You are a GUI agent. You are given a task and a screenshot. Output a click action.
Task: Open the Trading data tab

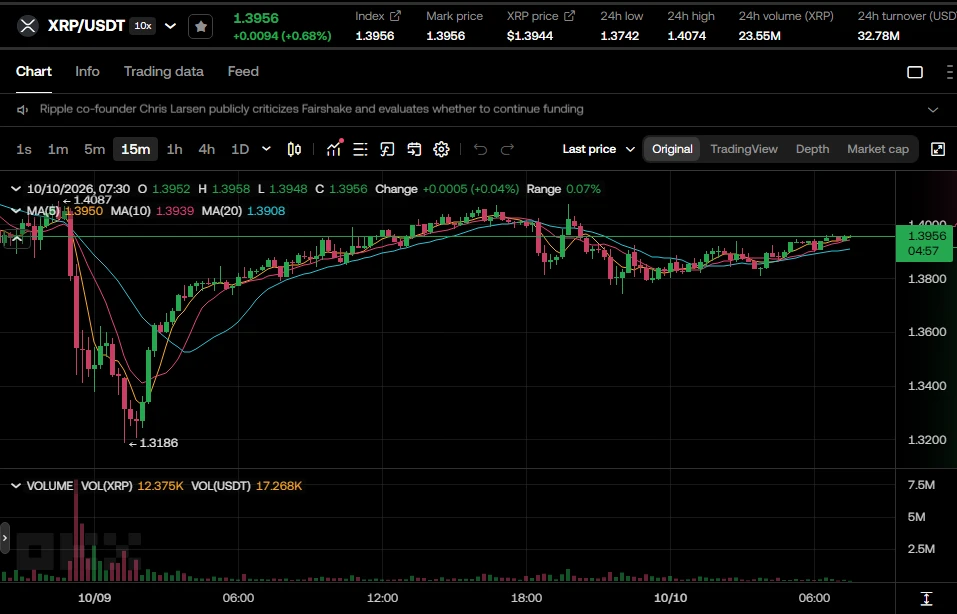click(x=164, y=71)
